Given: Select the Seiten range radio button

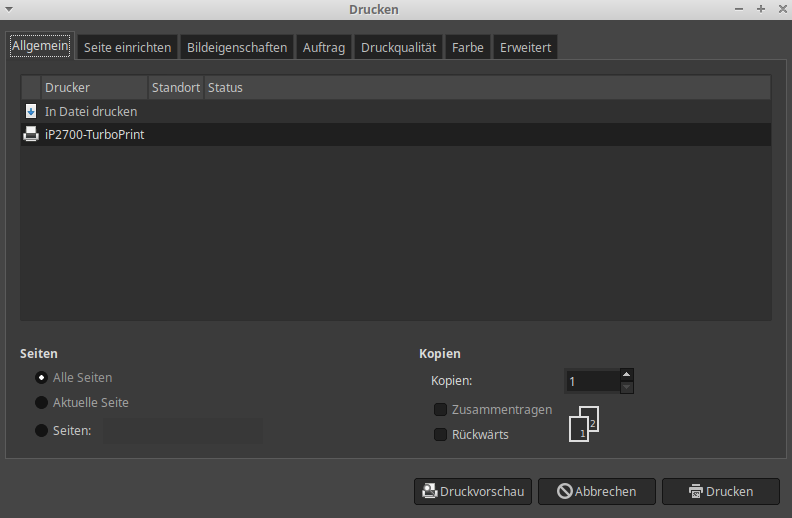Looking at the screenshot, I should pyautogui.click(x=41, y=431).
